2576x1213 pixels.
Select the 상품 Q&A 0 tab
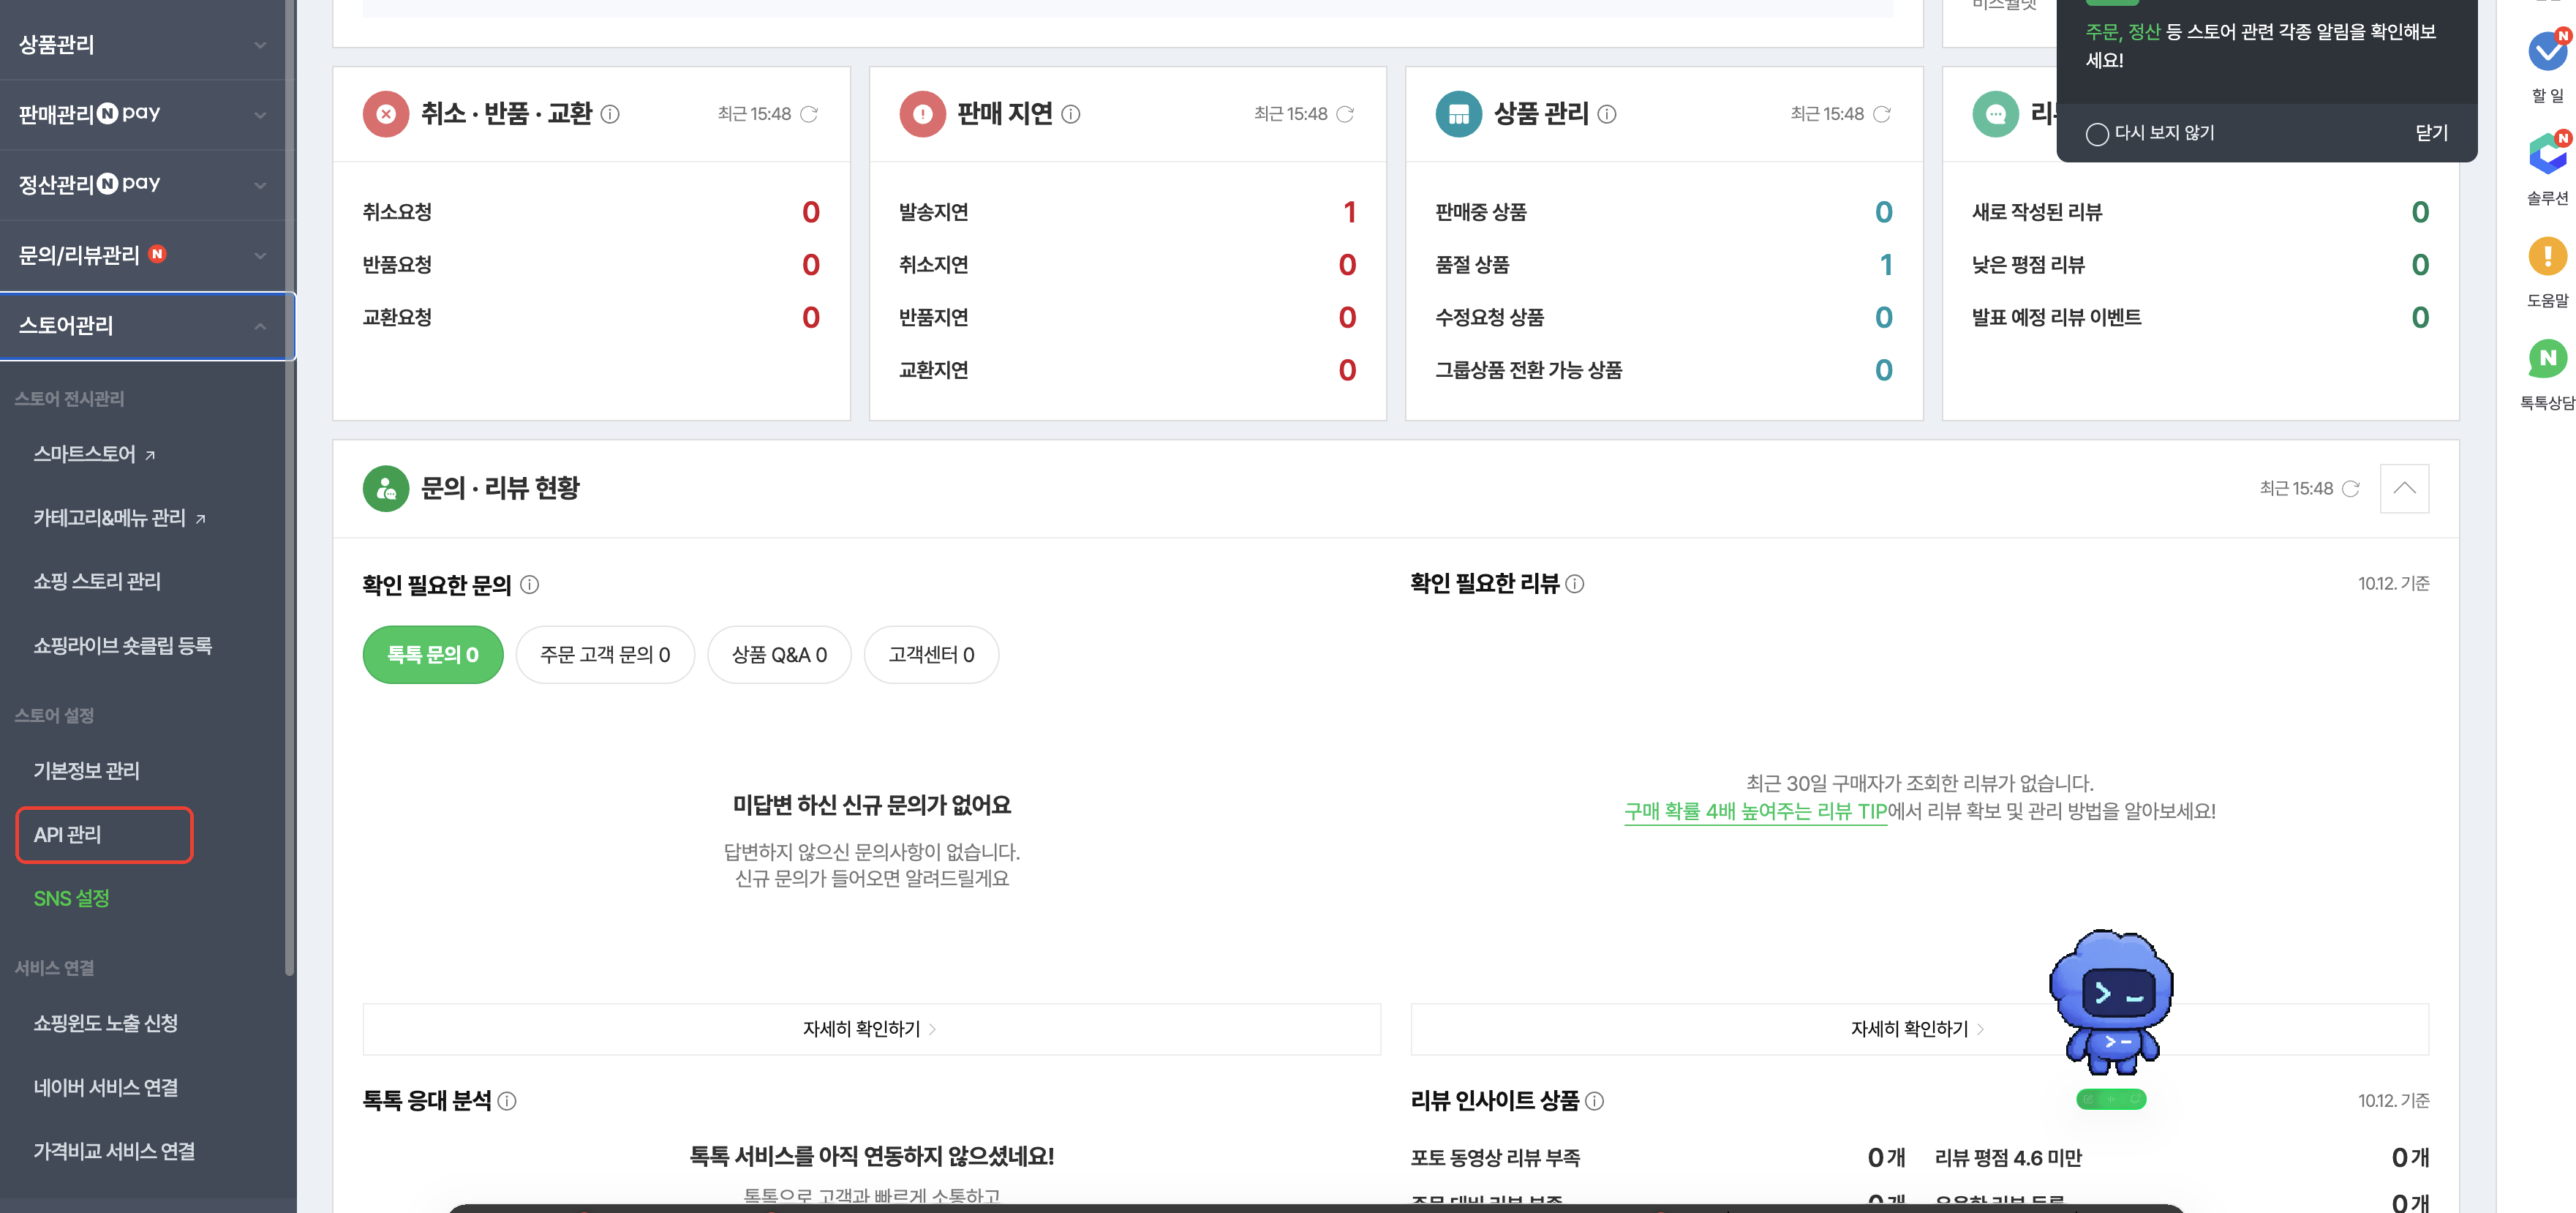(779, 655)
